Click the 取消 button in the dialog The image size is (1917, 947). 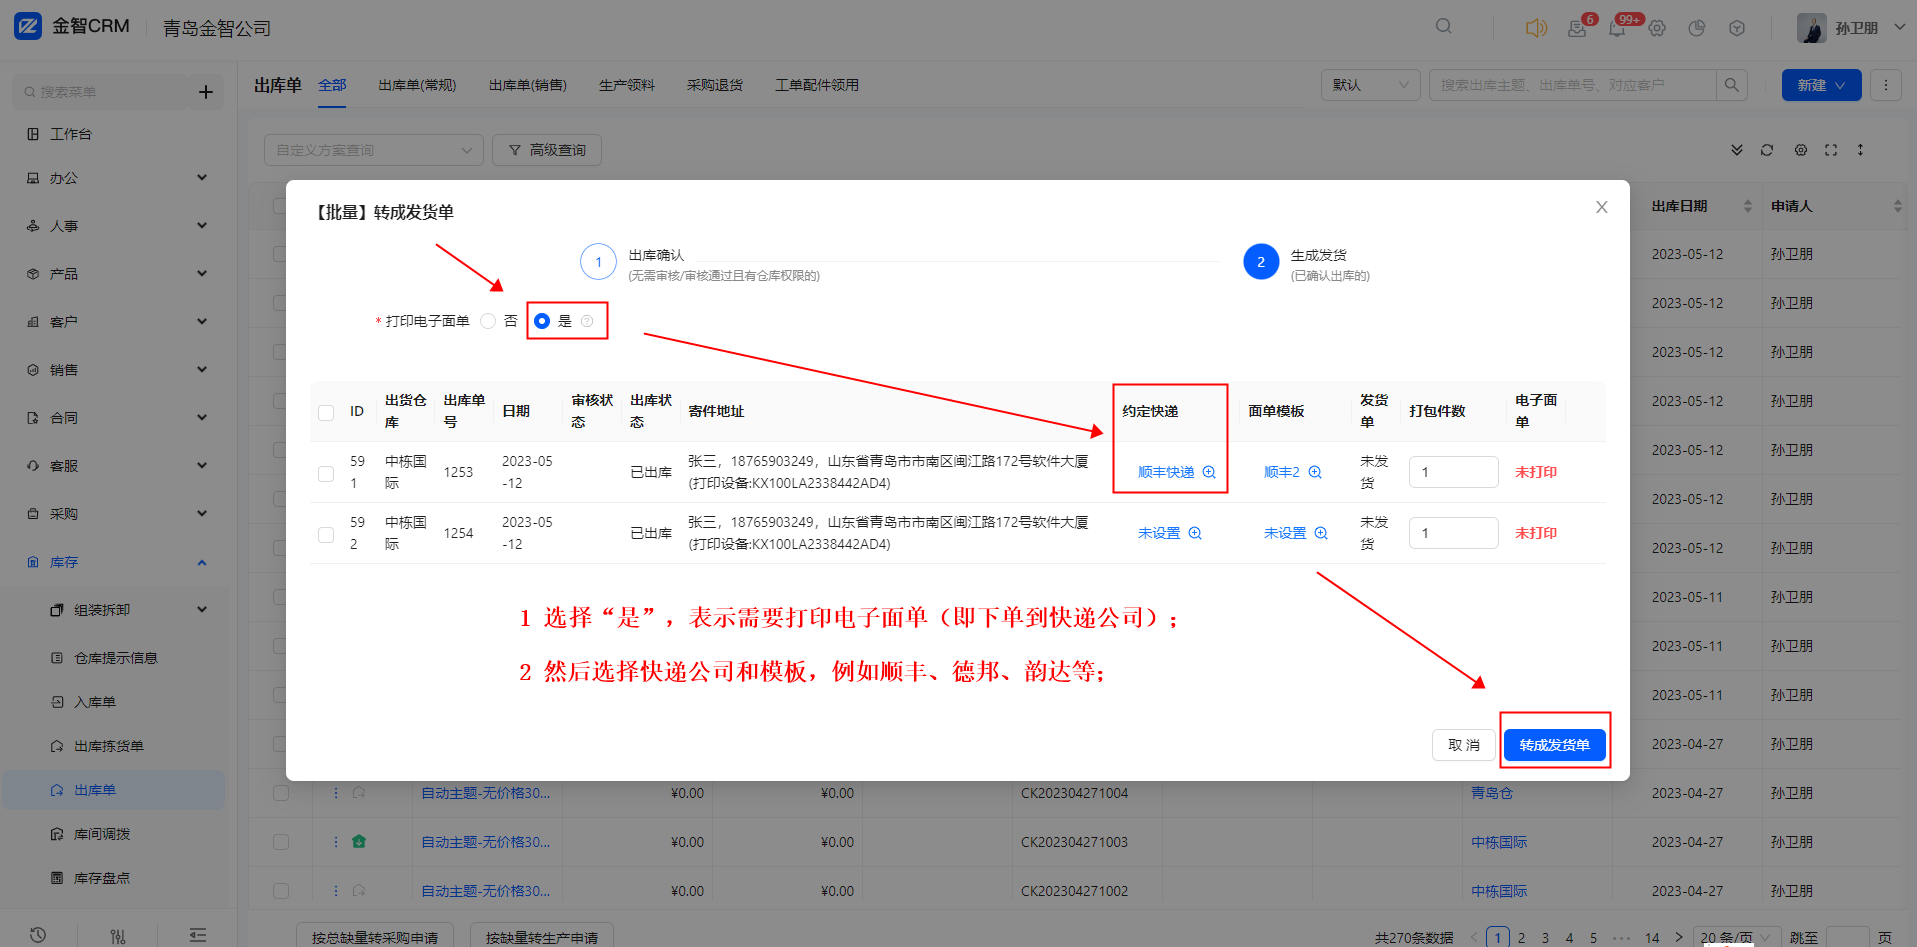1464,745
